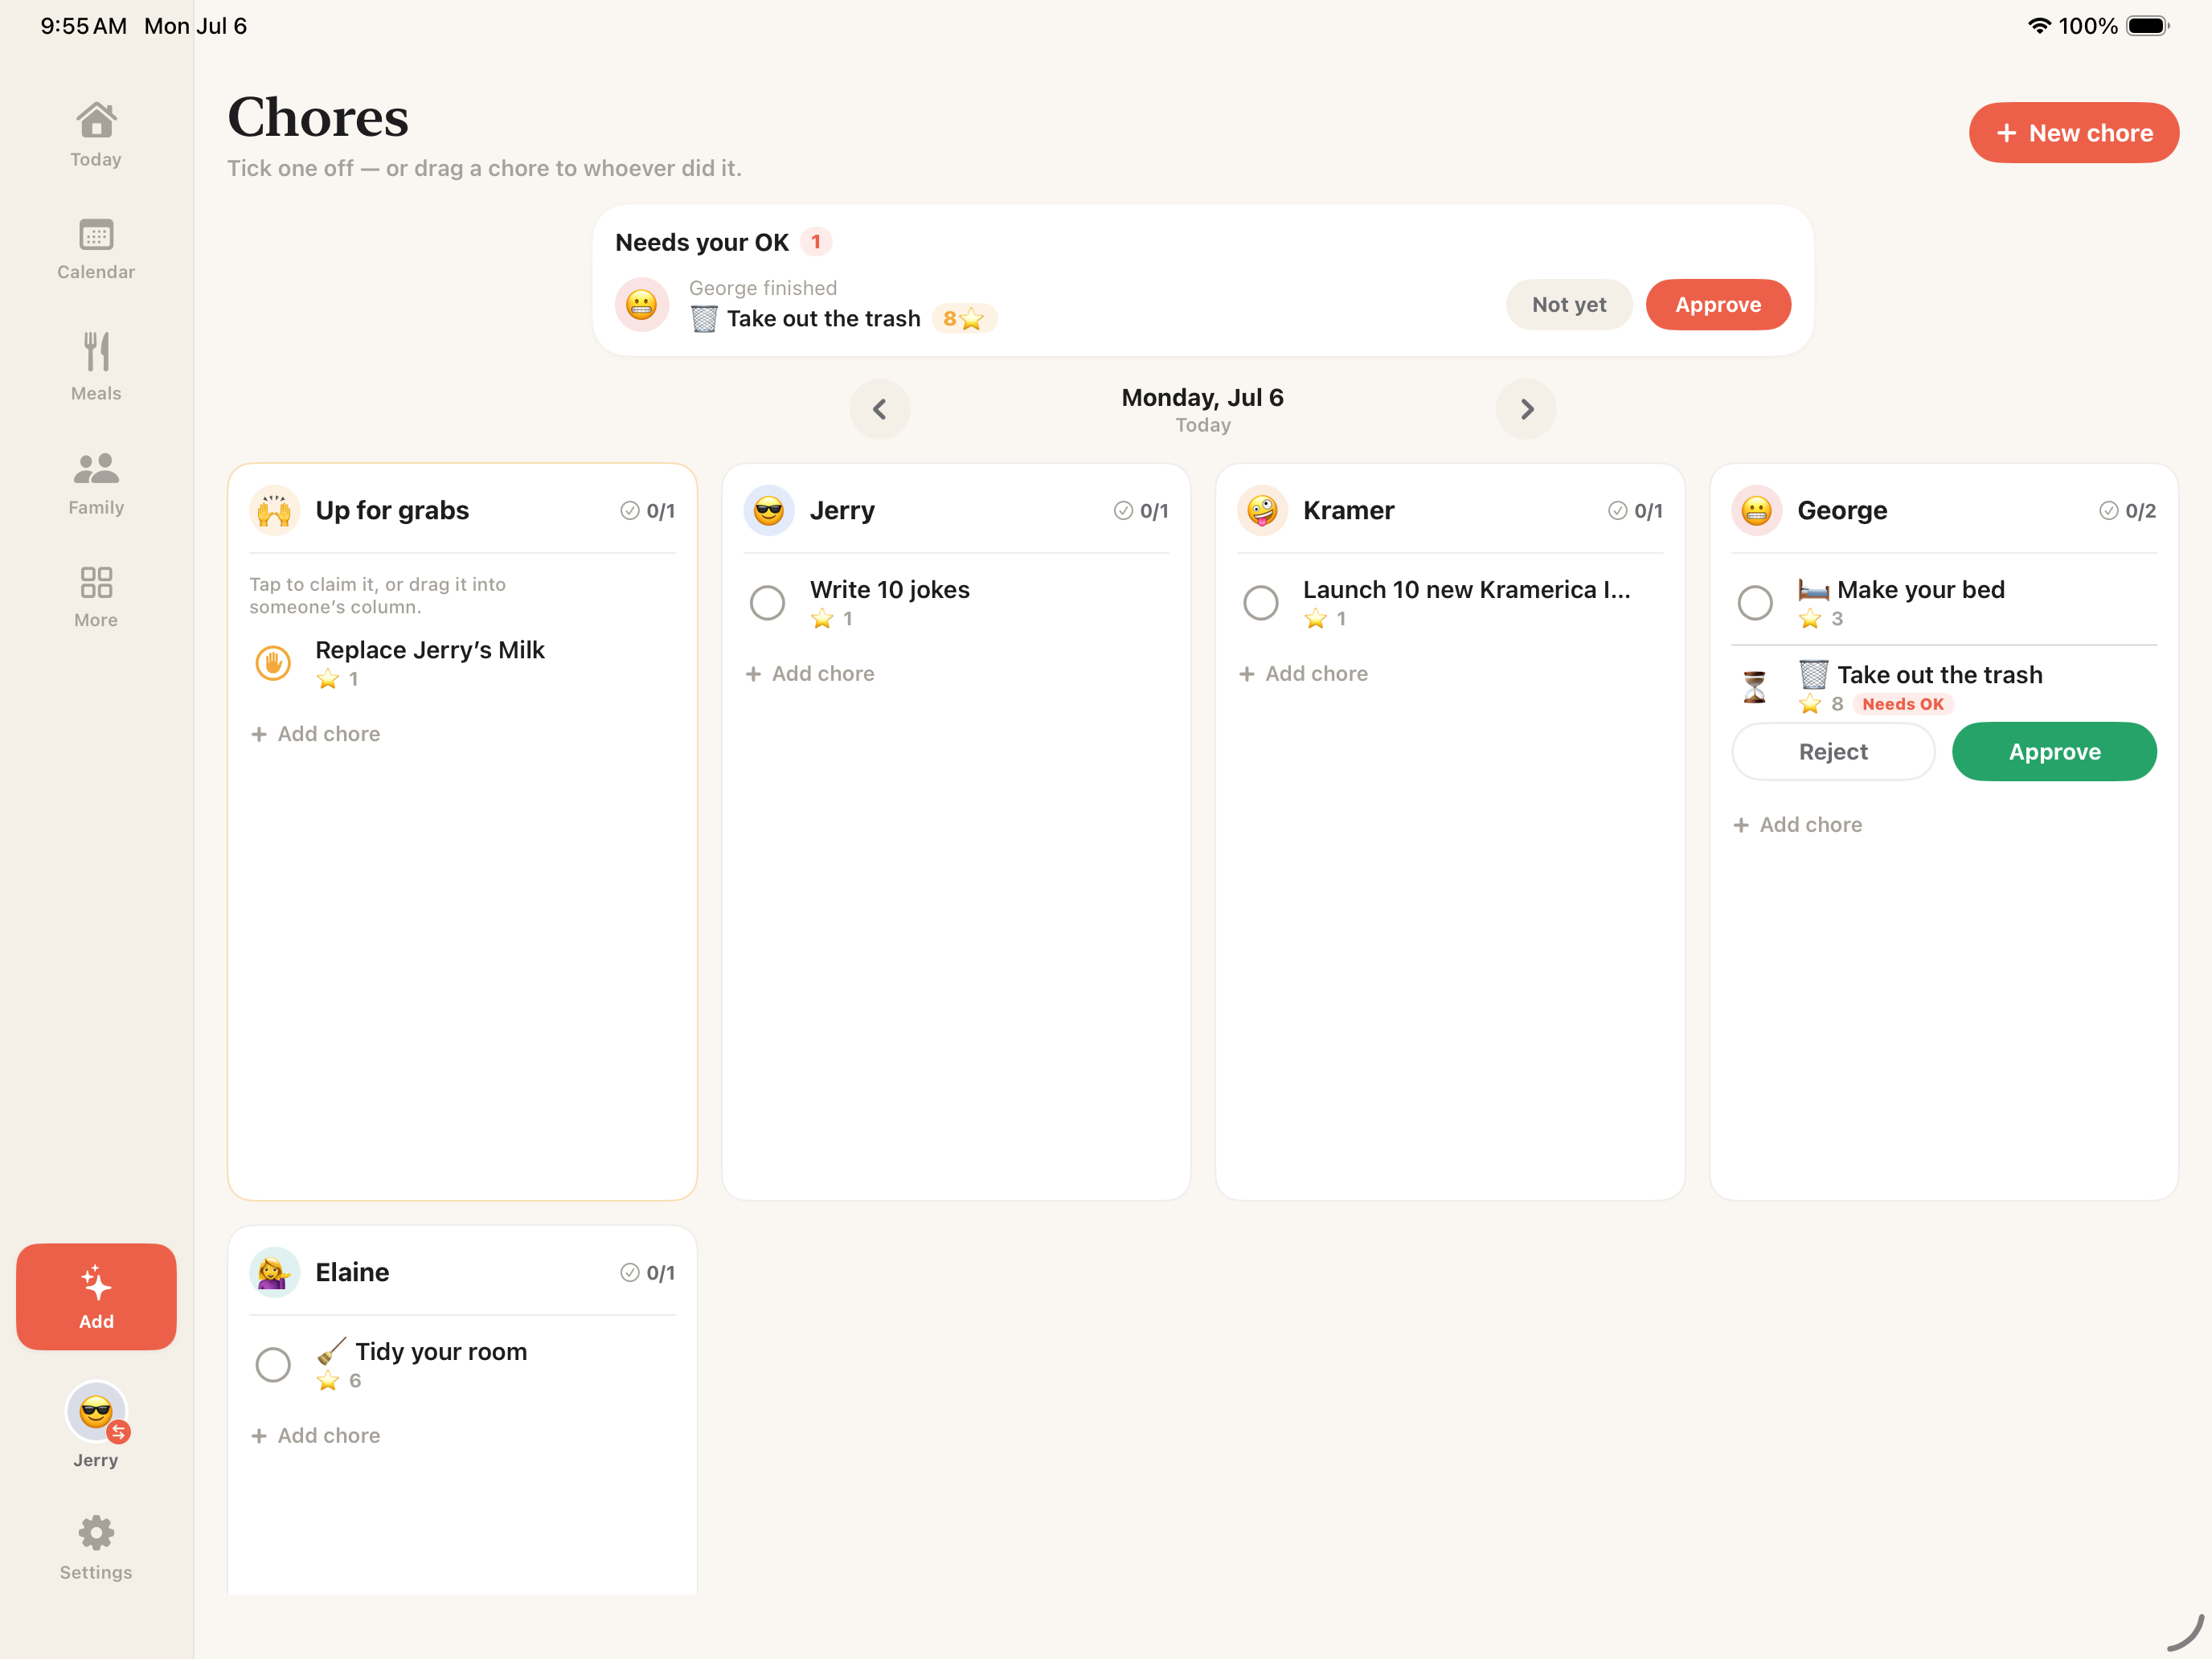Screen dimensions: 2212x1659
Task: Click George's 0/2 progress count
Action: pyautogui.click(x=2127, y=511)
